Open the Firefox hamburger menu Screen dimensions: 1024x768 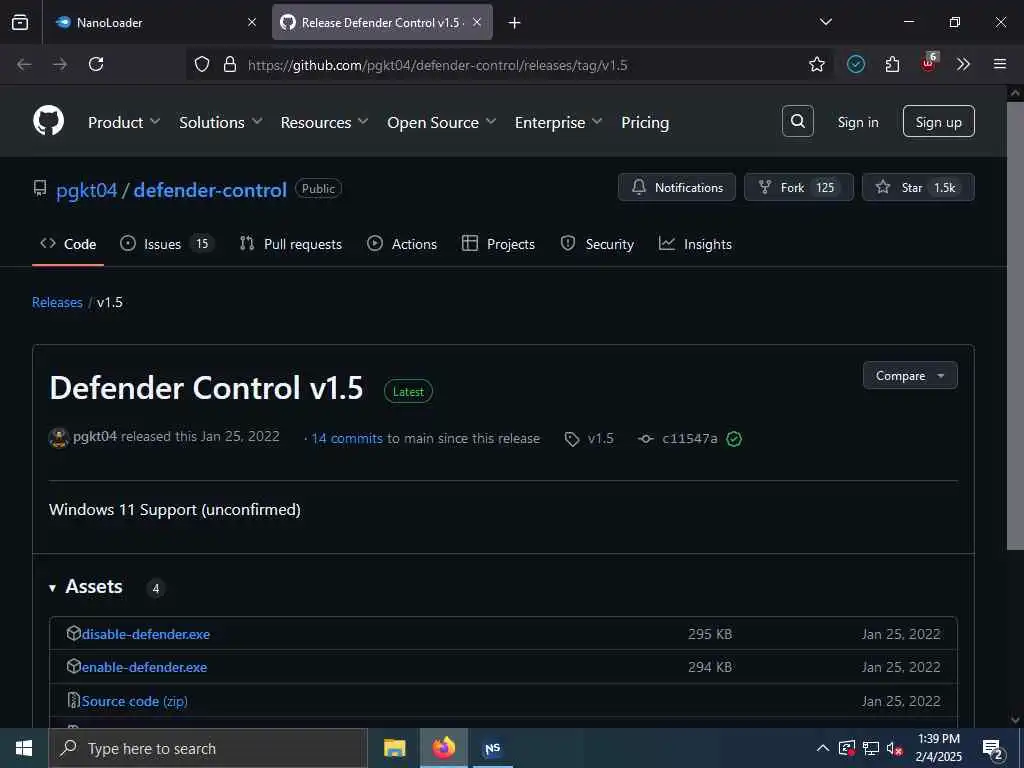click(x=999, y=64)
